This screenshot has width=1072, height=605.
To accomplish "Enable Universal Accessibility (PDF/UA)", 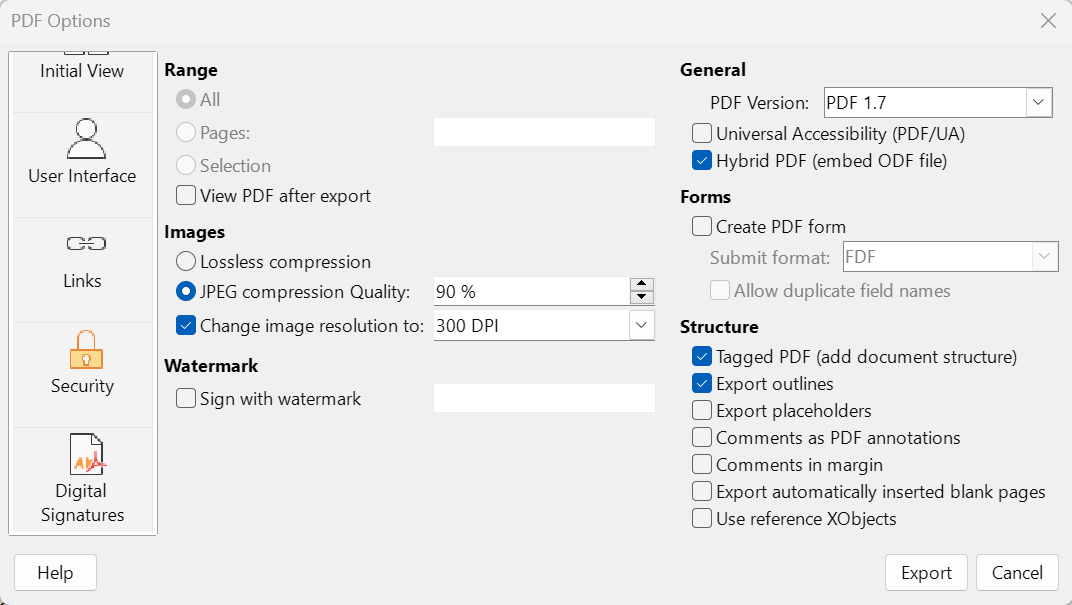I will 702,133.
